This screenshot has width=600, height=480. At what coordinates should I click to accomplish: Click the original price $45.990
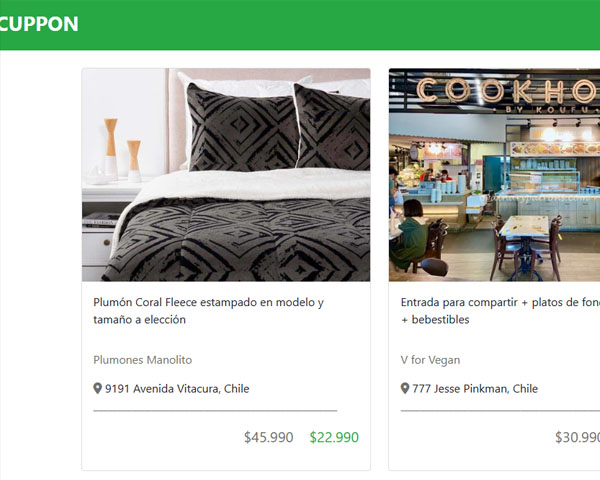pos(268,437)
